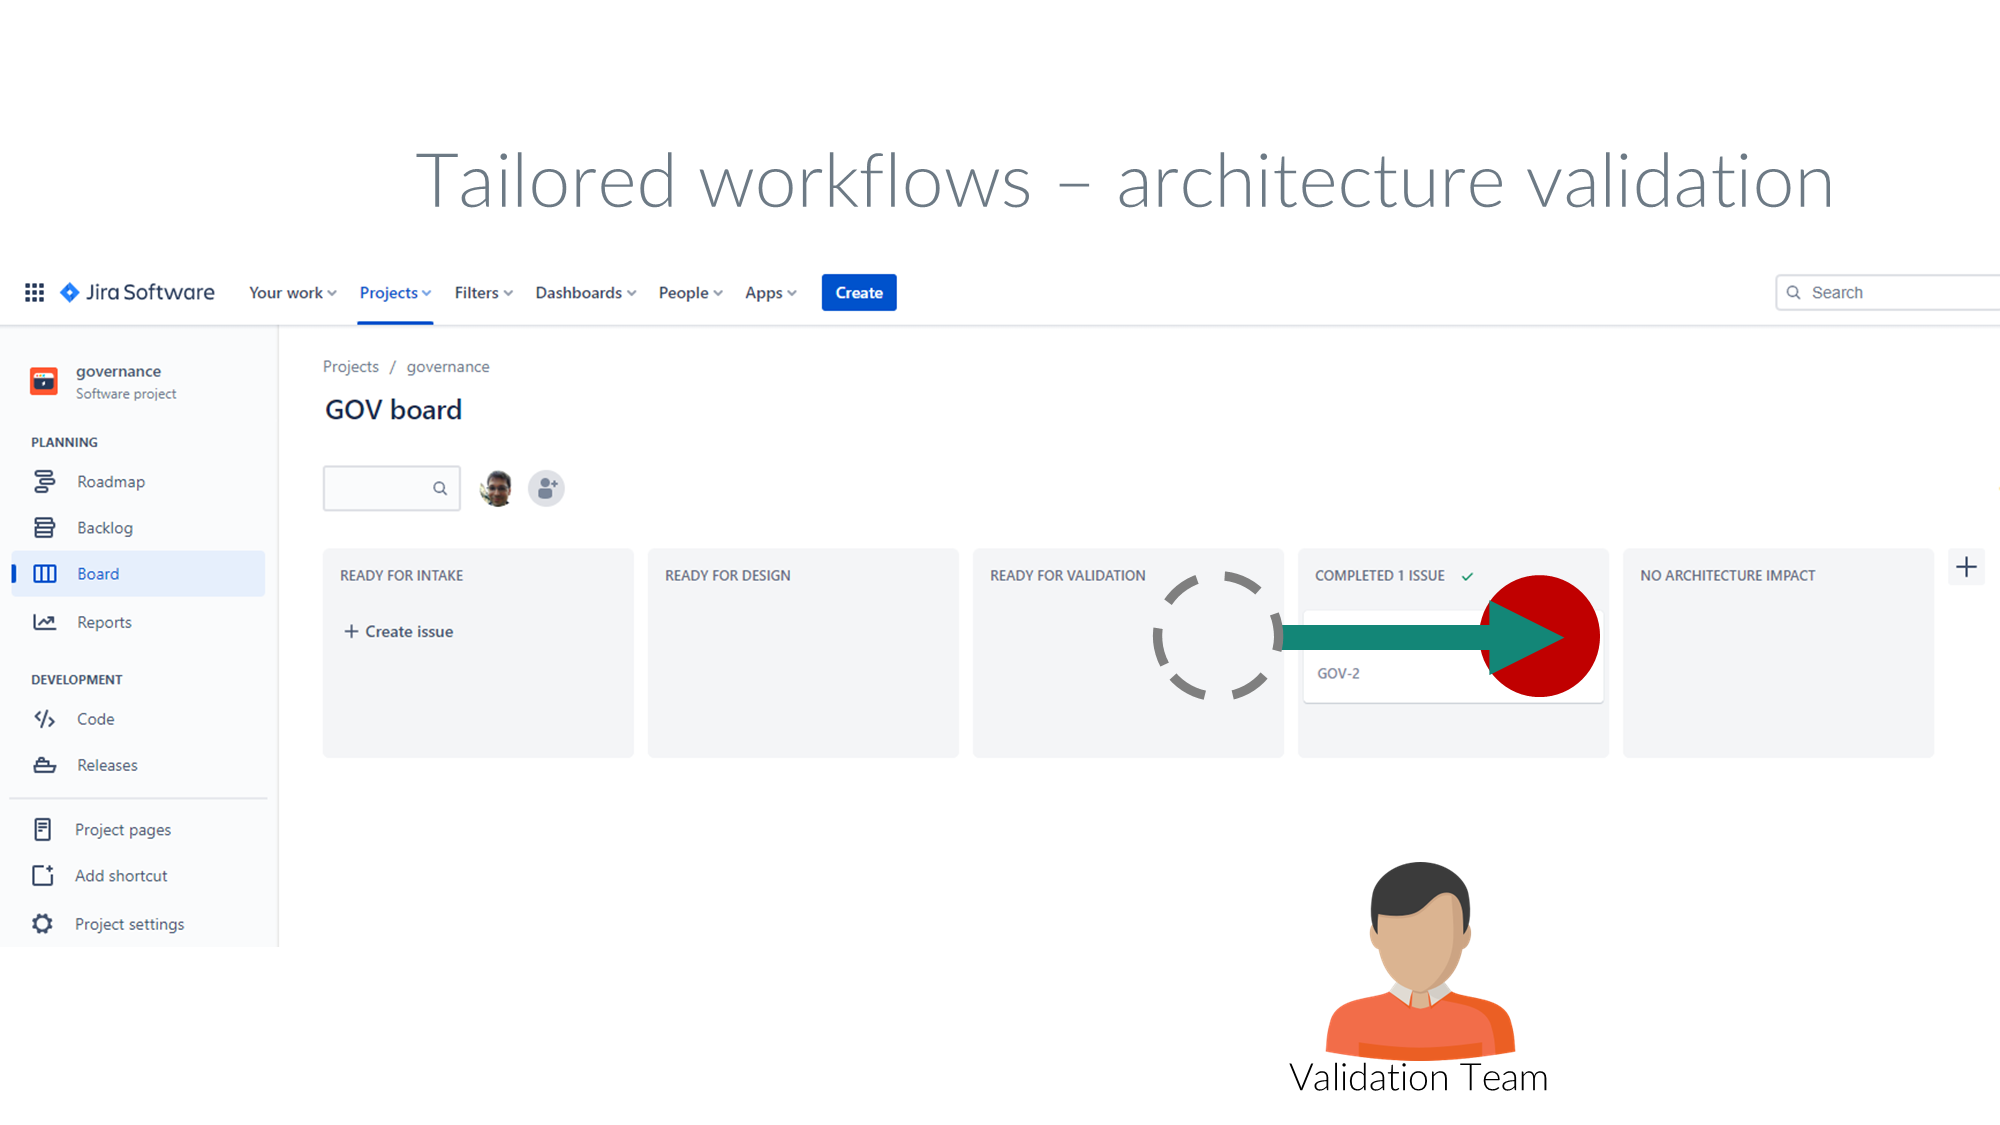Screen dimensions: 2000x1125
Task: Click the governance project icon
Action: click(x=44, y=381)
